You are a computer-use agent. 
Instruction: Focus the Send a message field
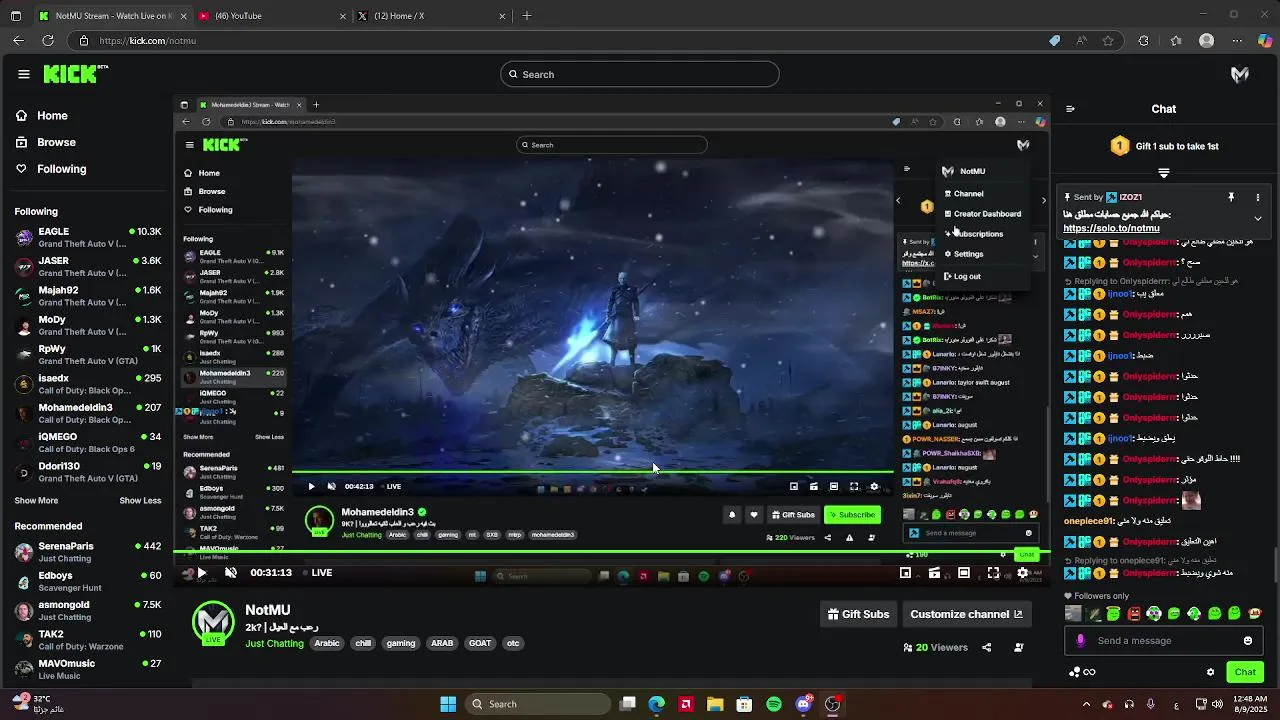pyautogui.click(x=1165, y=641)
